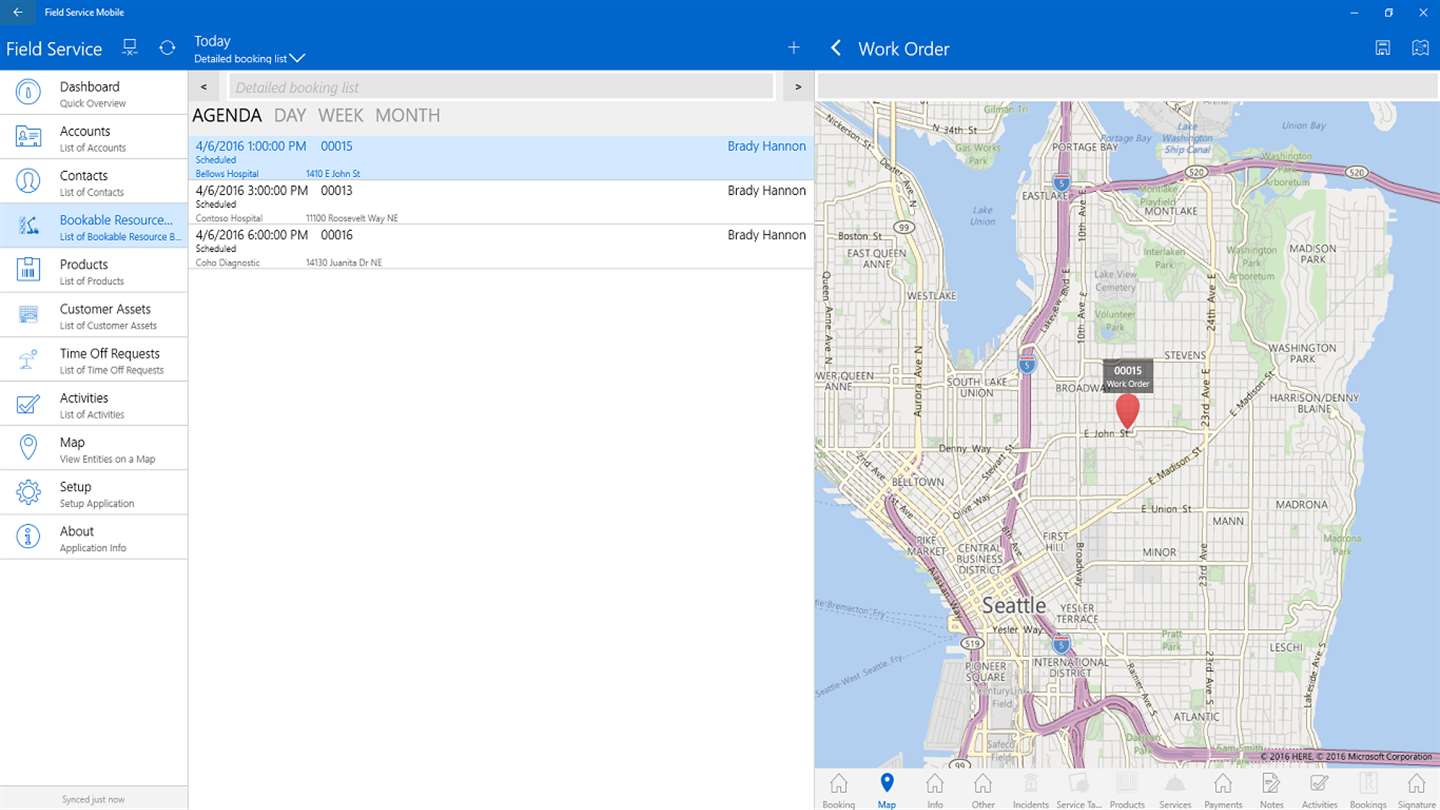Open the Service Tasks tab in the work order
This screenshot has height=810, width=1440.
pyautogui.click(x=1079, y=790)
